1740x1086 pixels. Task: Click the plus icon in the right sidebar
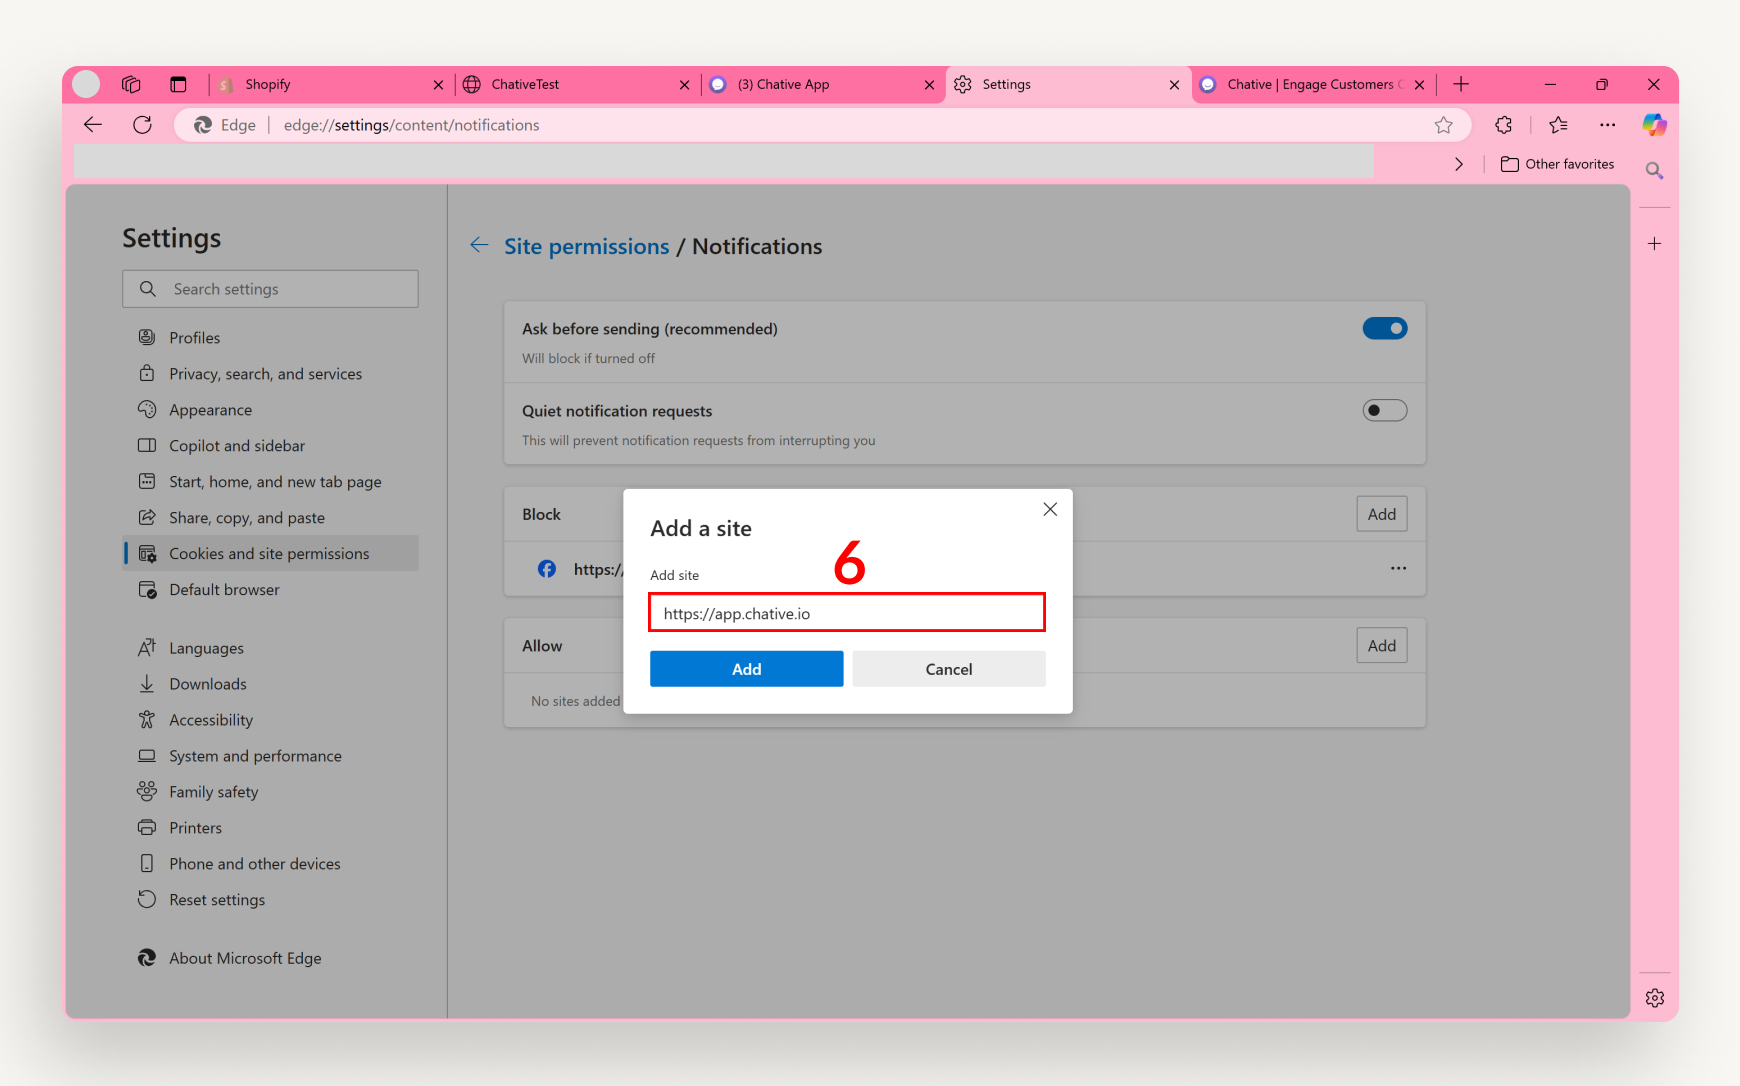pos(1654,242)
